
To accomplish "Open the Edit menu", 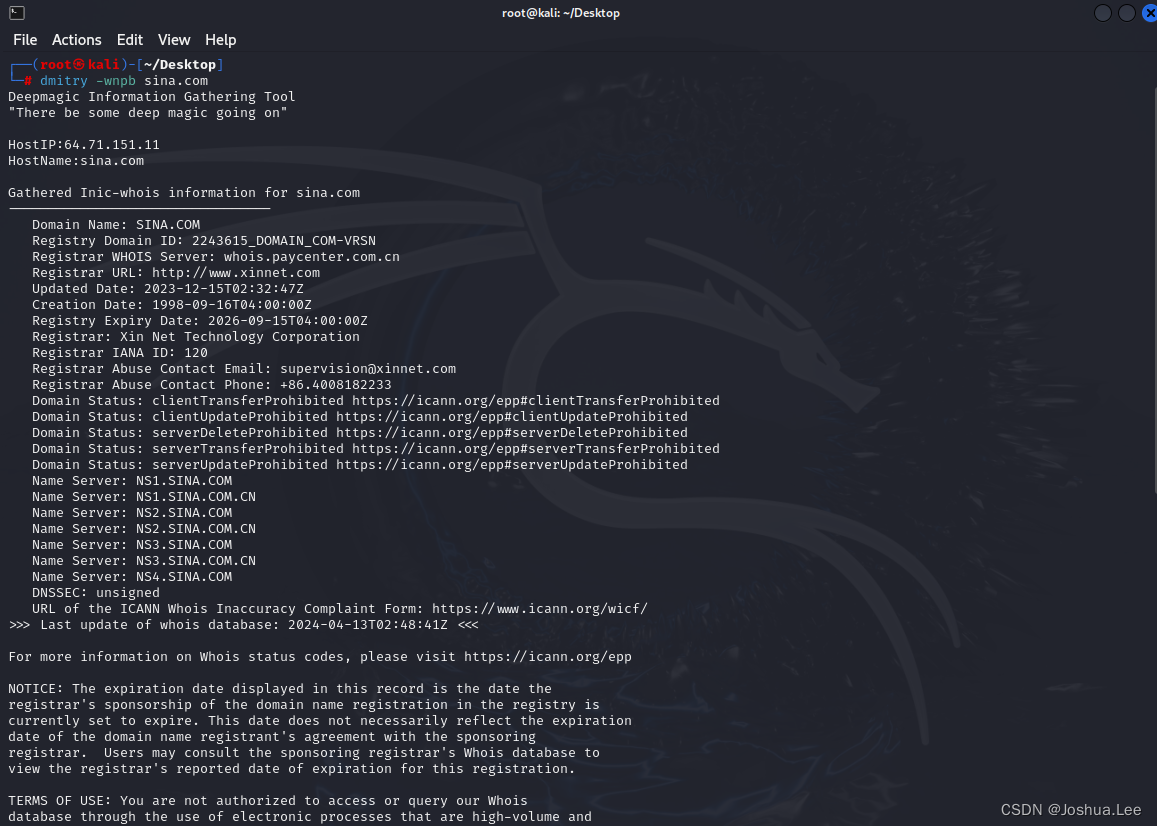I will [130, 40].
